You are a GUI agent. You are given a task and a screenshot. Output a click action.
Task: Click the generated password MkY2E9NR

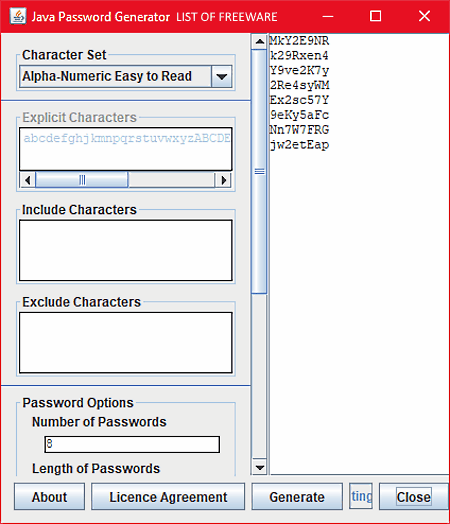click(x=299, y=41)
